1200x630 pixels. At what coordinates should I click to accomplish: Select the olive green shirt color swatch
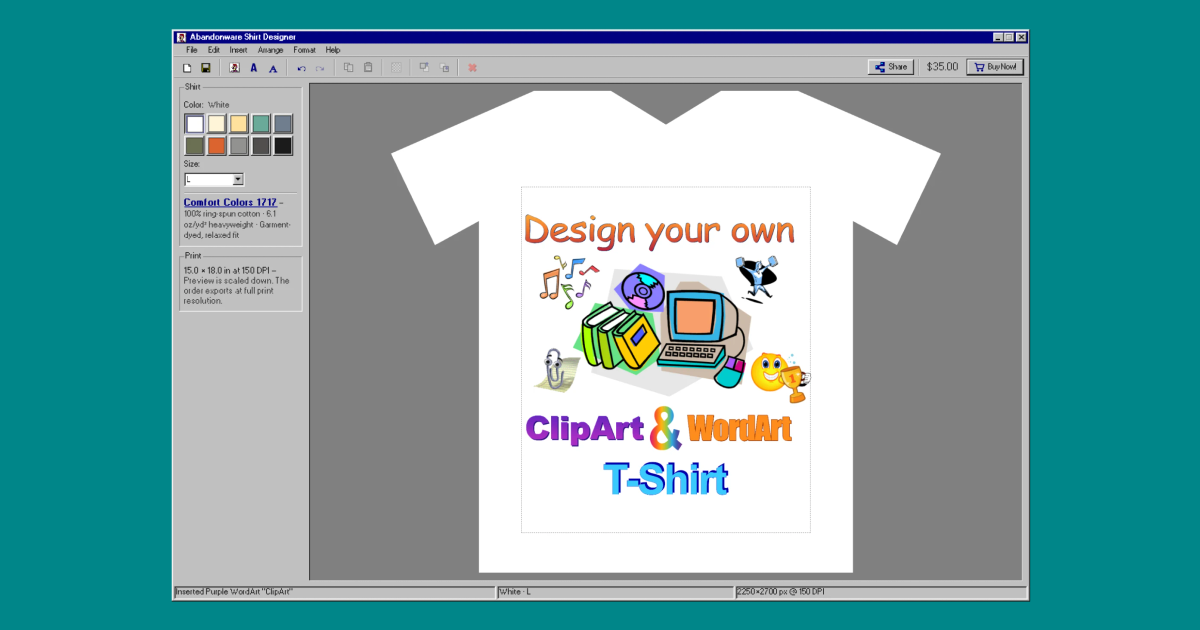[194, 146]
